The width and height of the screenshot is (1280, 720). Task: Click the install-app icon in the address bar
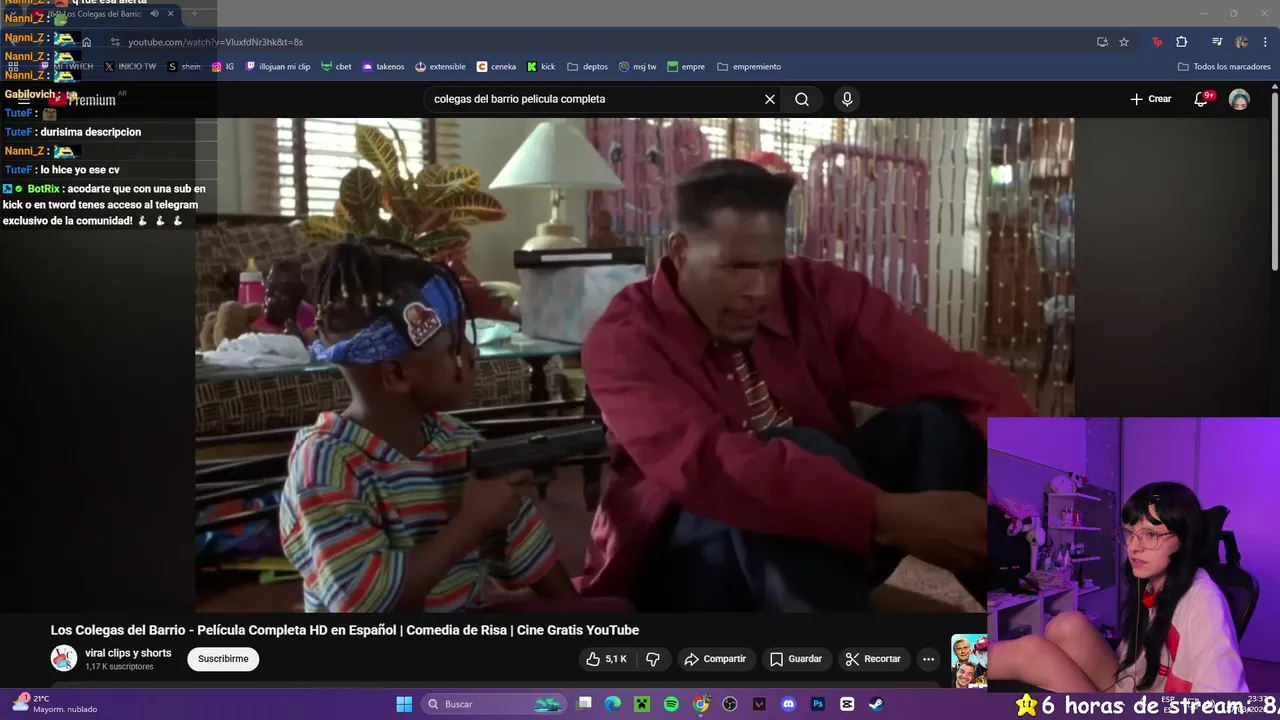(x=1102, y=42)
